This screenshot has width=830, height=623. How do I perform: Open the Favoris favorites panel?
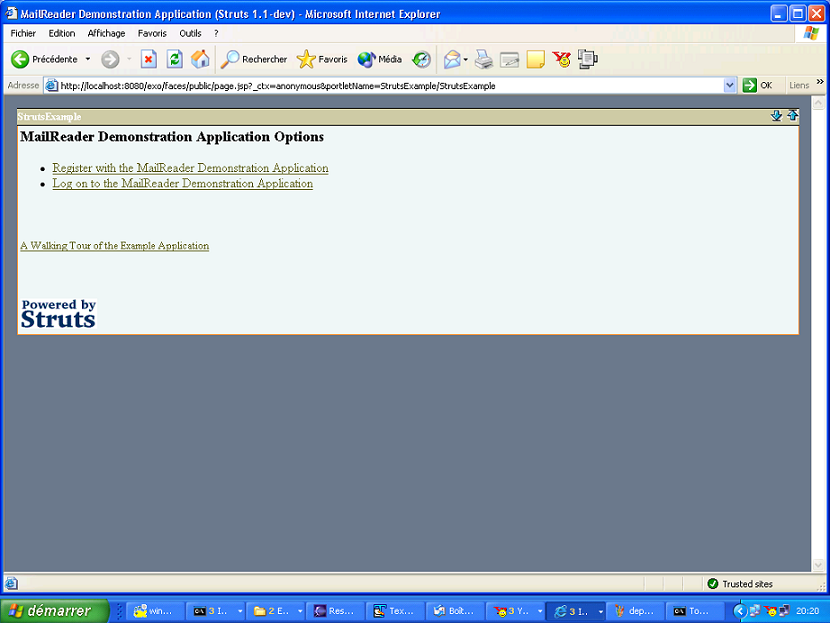click(322, 59)
